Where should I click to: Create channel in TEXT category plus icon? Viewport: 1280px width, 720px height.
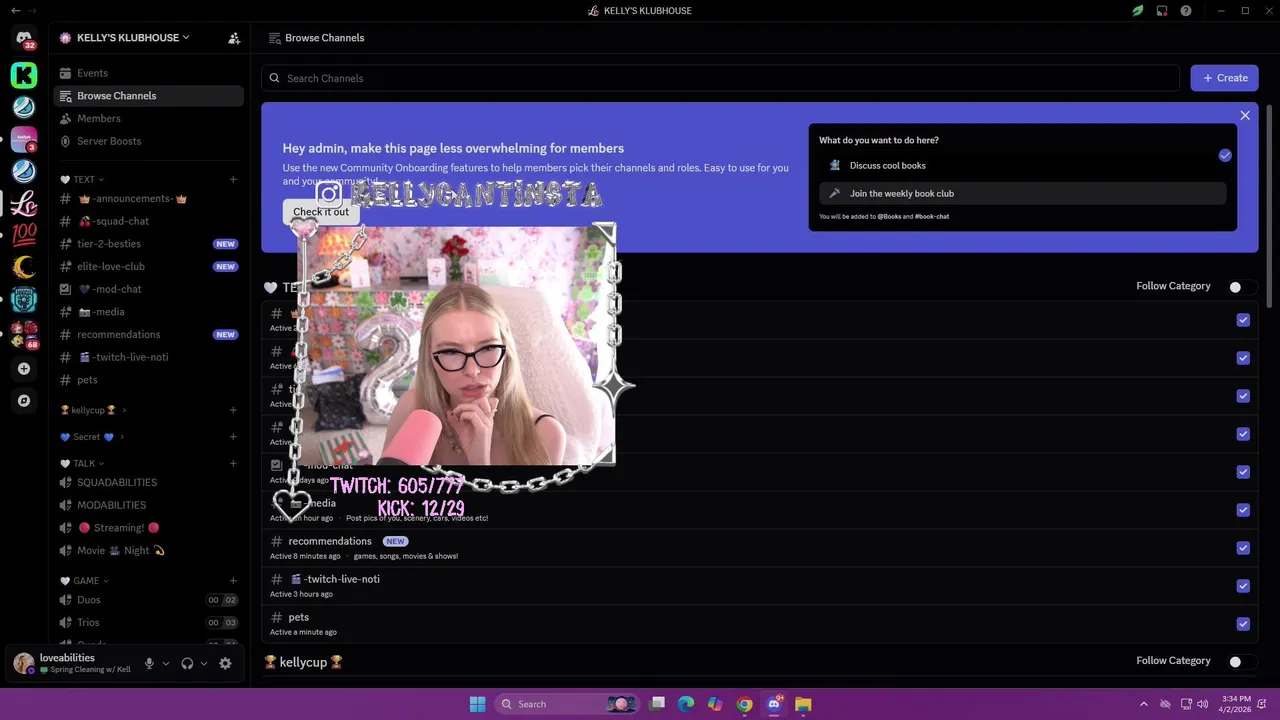[233, 180]
